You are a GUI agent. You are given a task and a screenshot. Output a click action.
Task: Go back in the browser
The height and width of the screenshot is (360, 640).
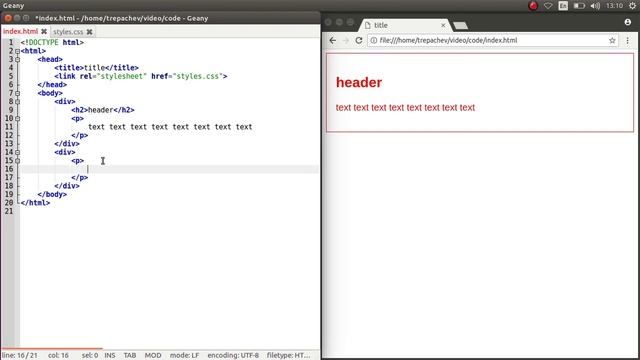(333, 40)
